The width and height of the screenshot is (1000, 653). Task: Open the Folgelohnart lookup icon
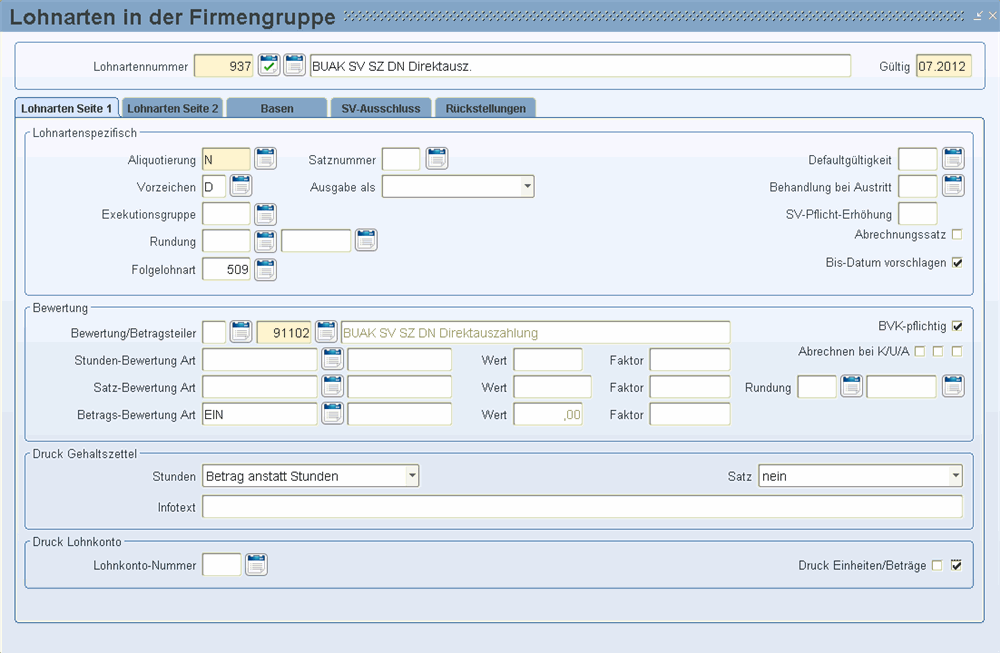[265, 270]
